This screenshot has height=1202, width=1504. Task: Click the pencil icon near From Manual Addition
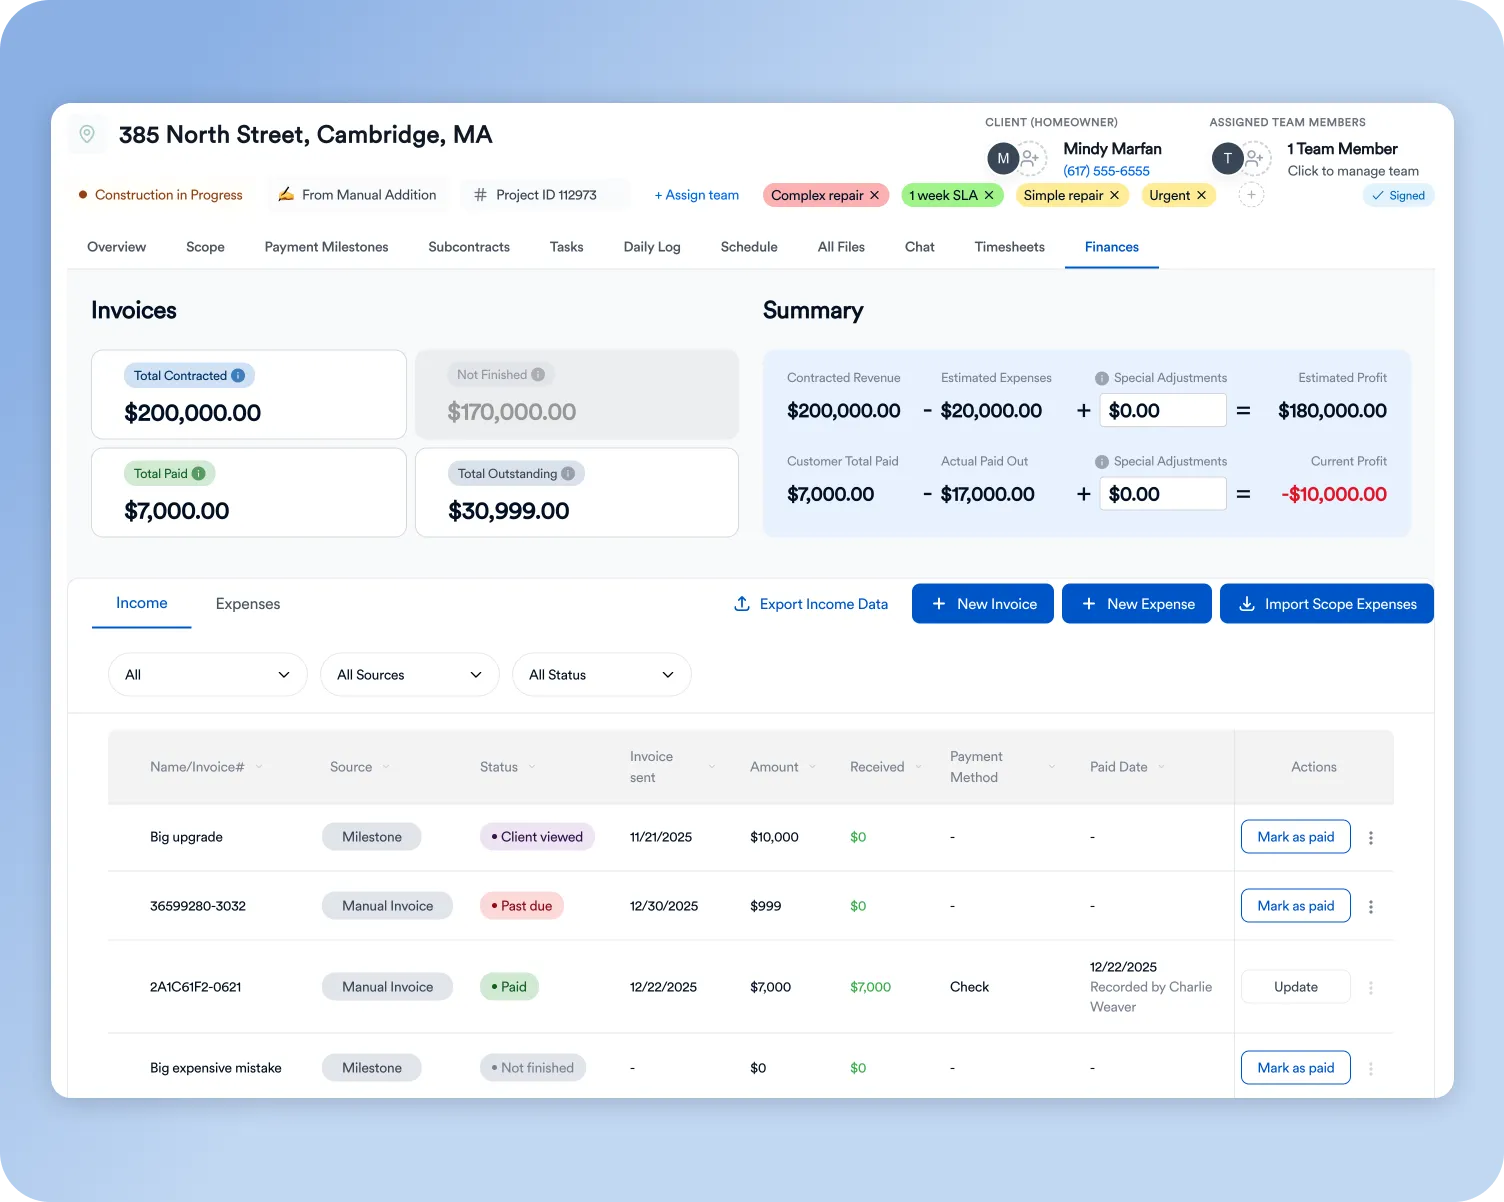[286, 194]
